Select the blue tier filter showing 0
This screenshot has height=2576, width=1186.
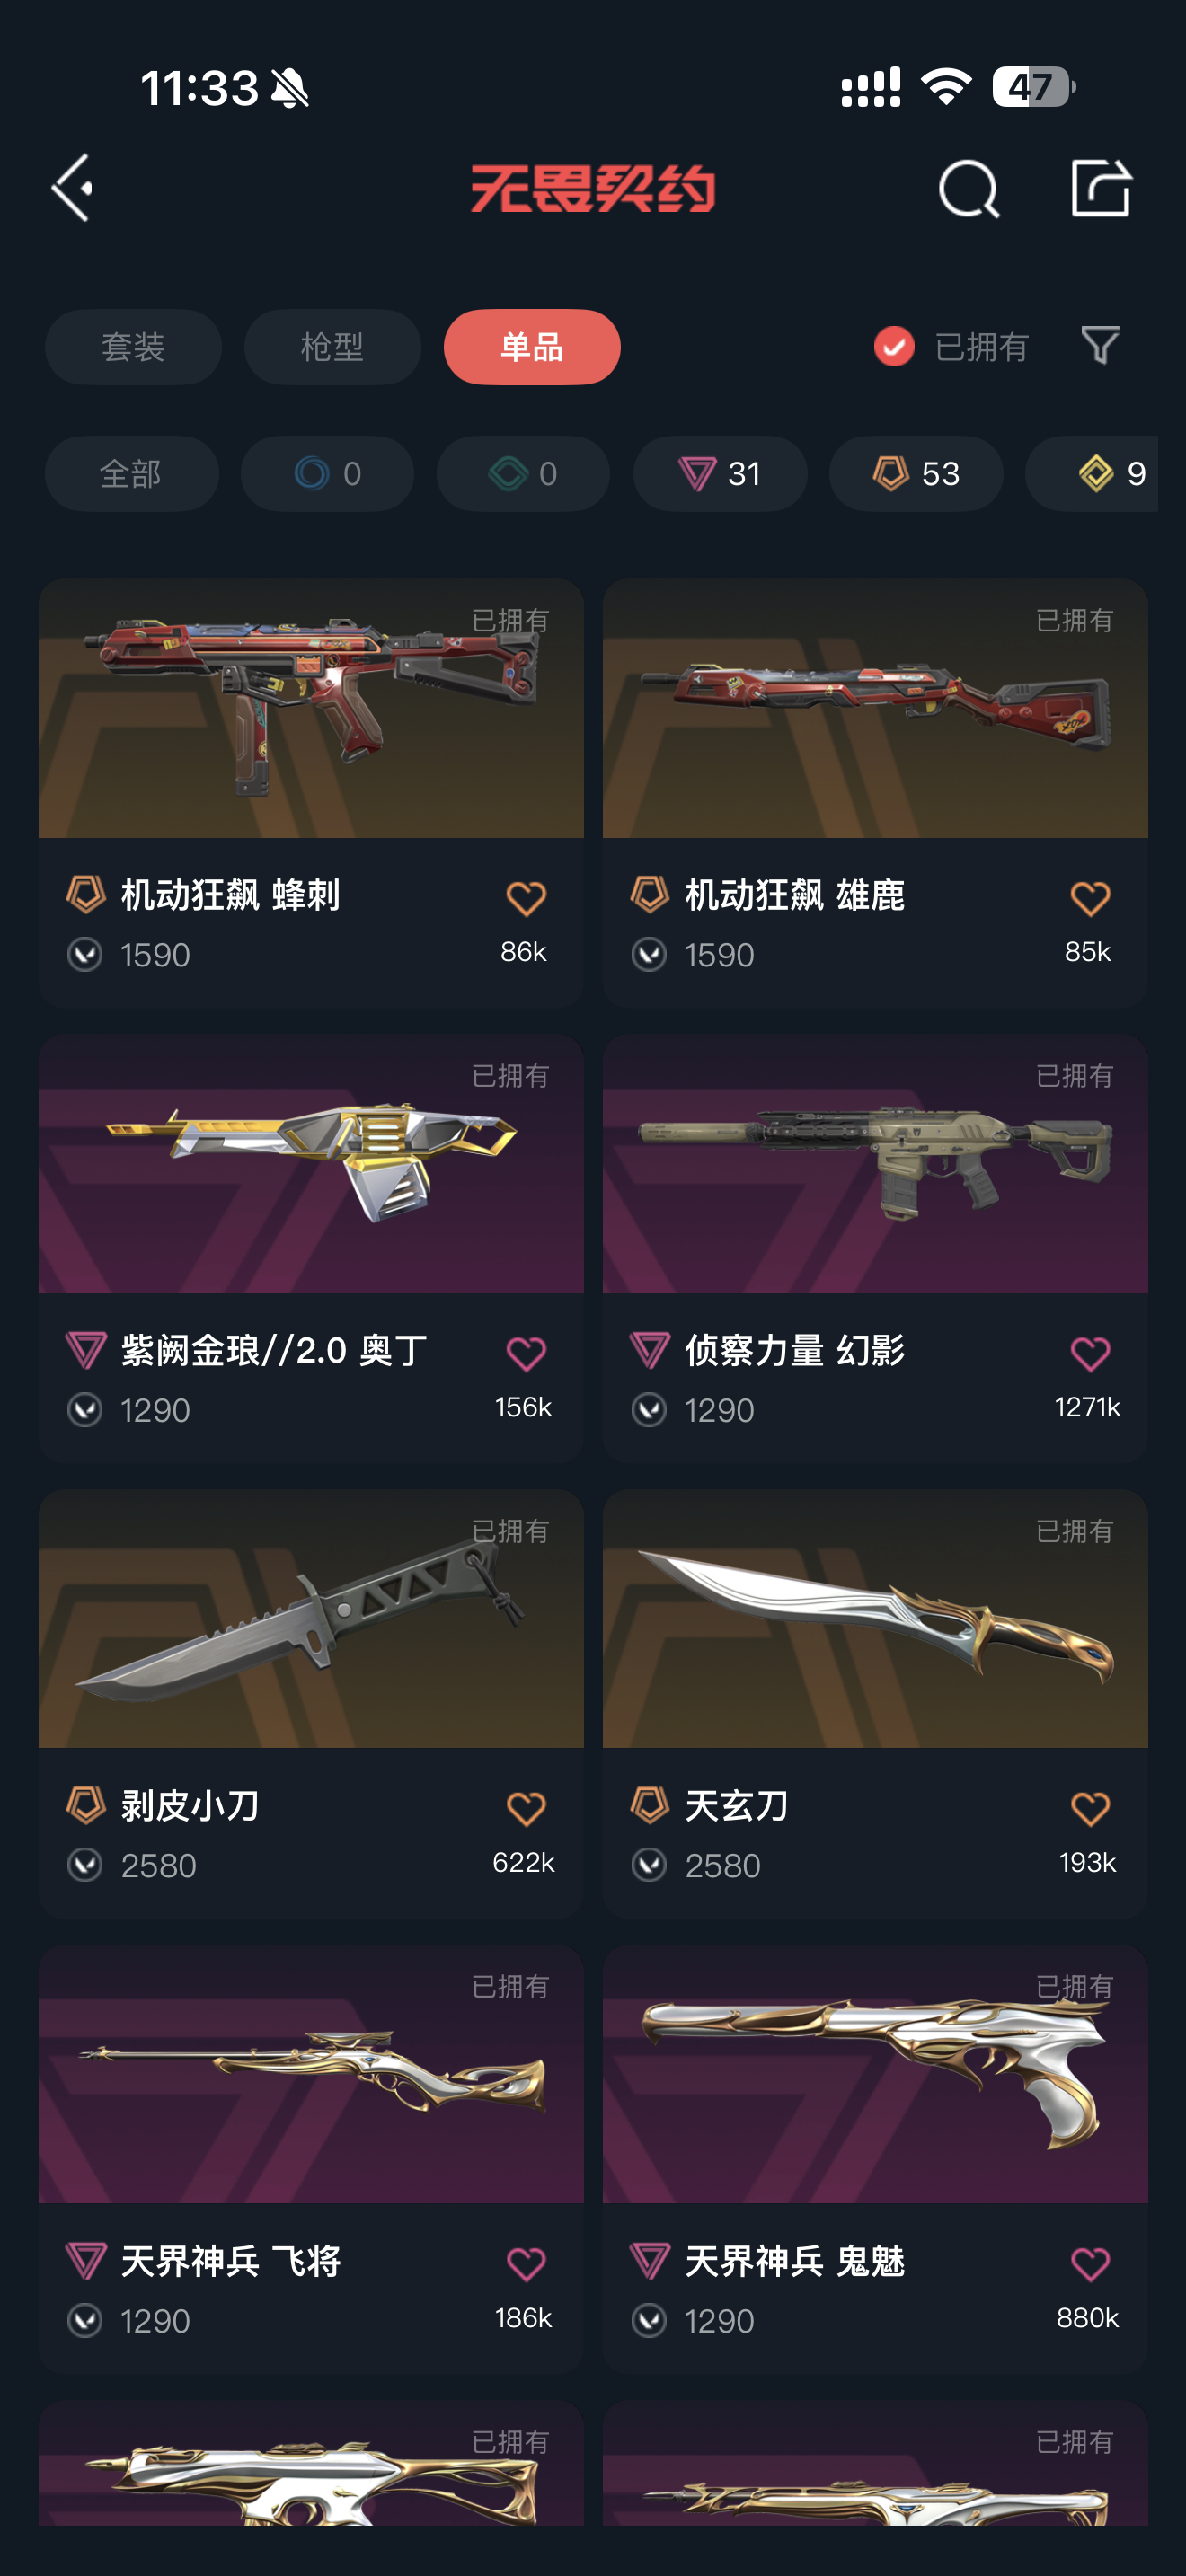click(327, 473)
